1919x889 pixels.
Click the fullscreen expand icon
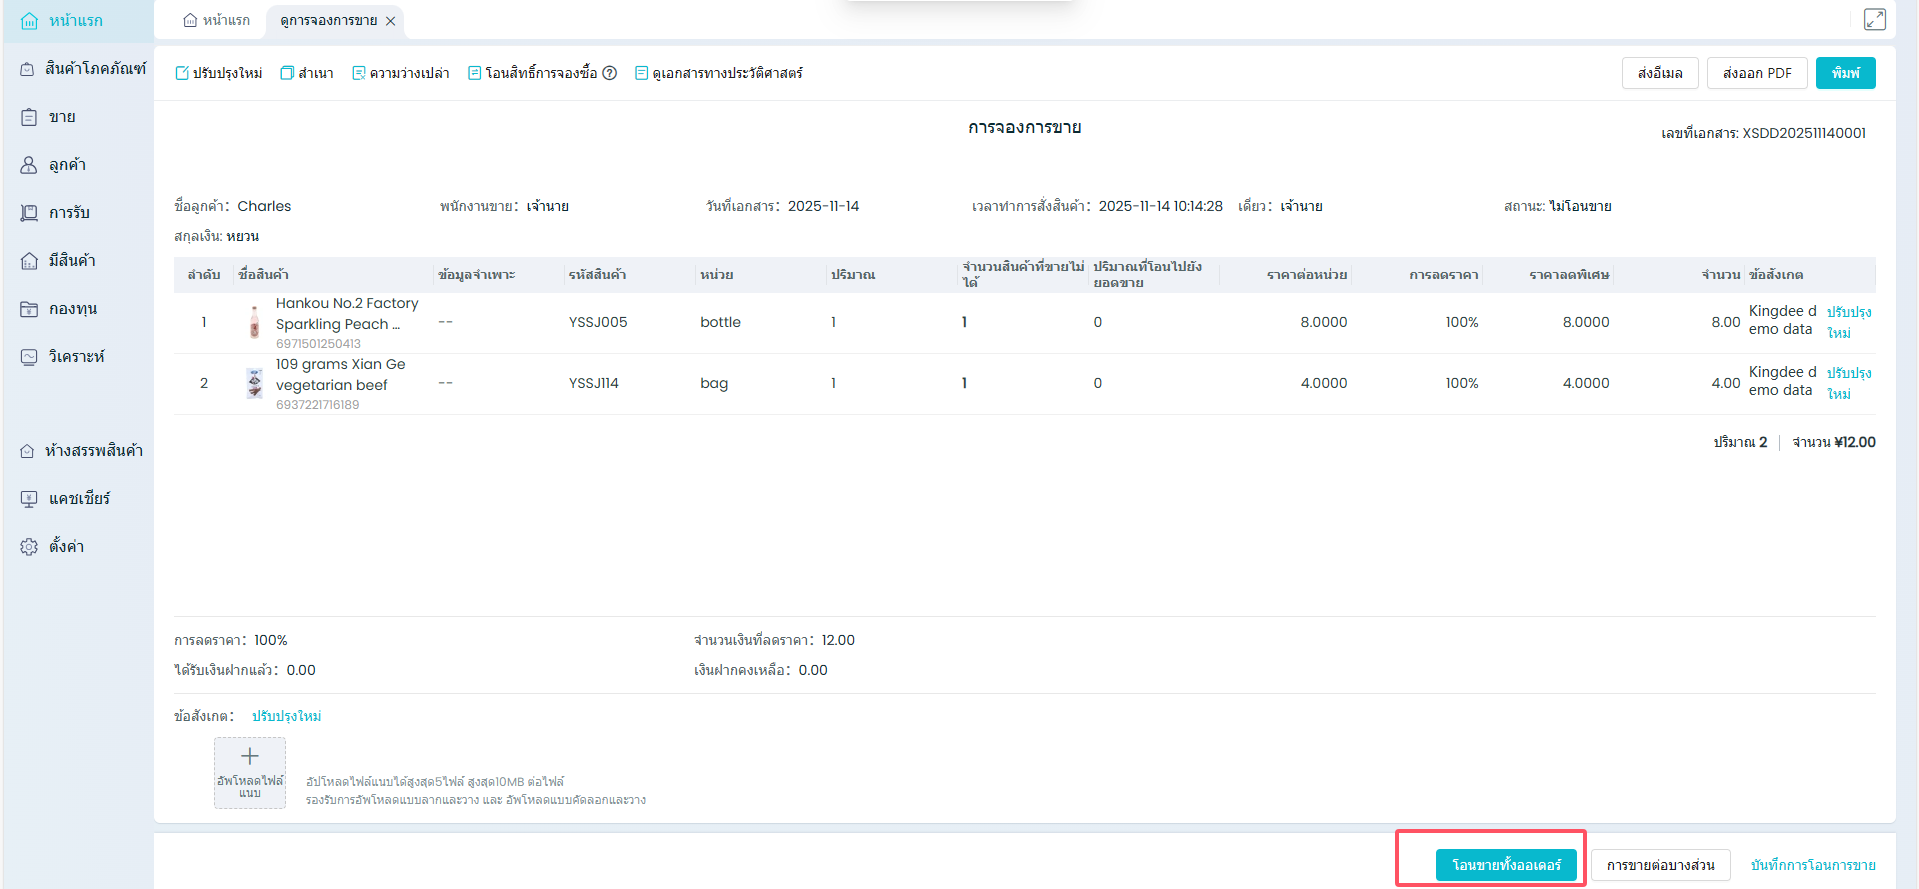1874,20
